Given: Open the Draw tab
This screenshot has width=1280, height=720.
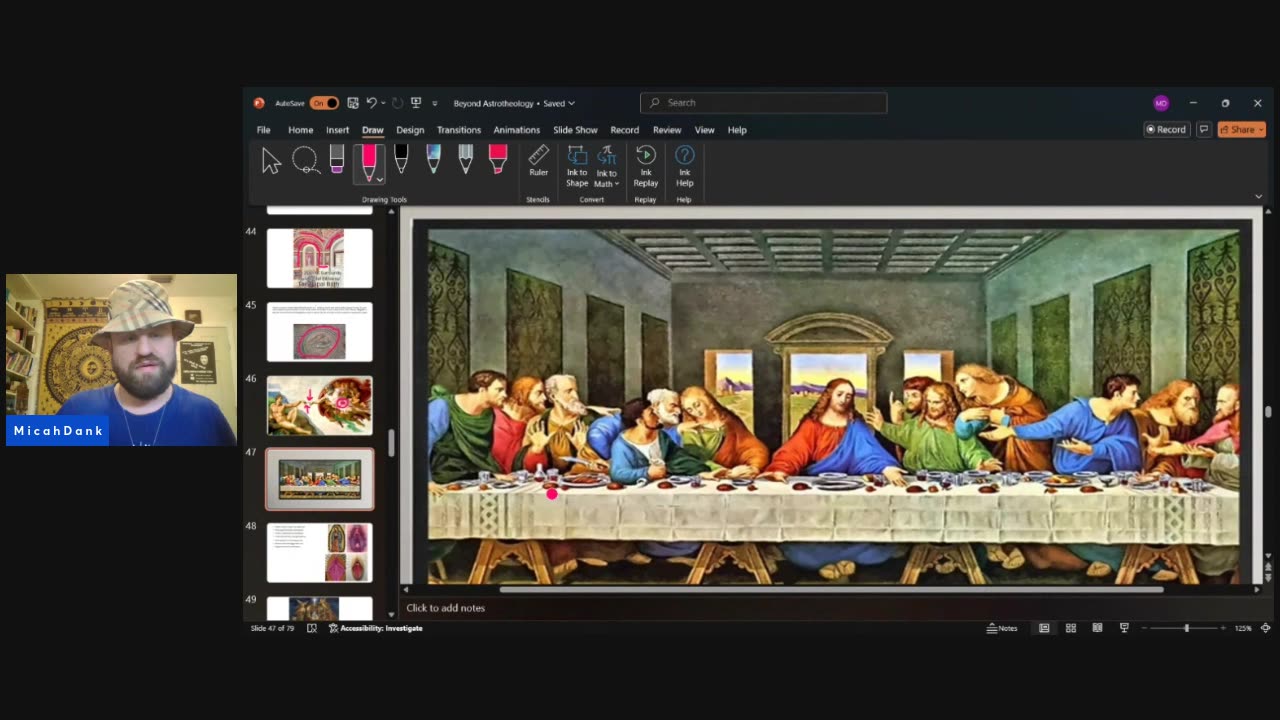Looking at the screenshot, I should (x=373, y=130).
